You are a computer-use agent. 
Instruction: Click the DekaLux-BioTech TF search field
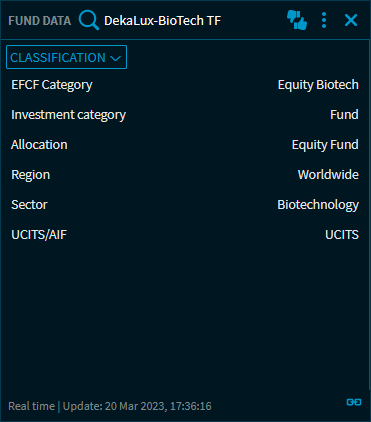(162, 21)
